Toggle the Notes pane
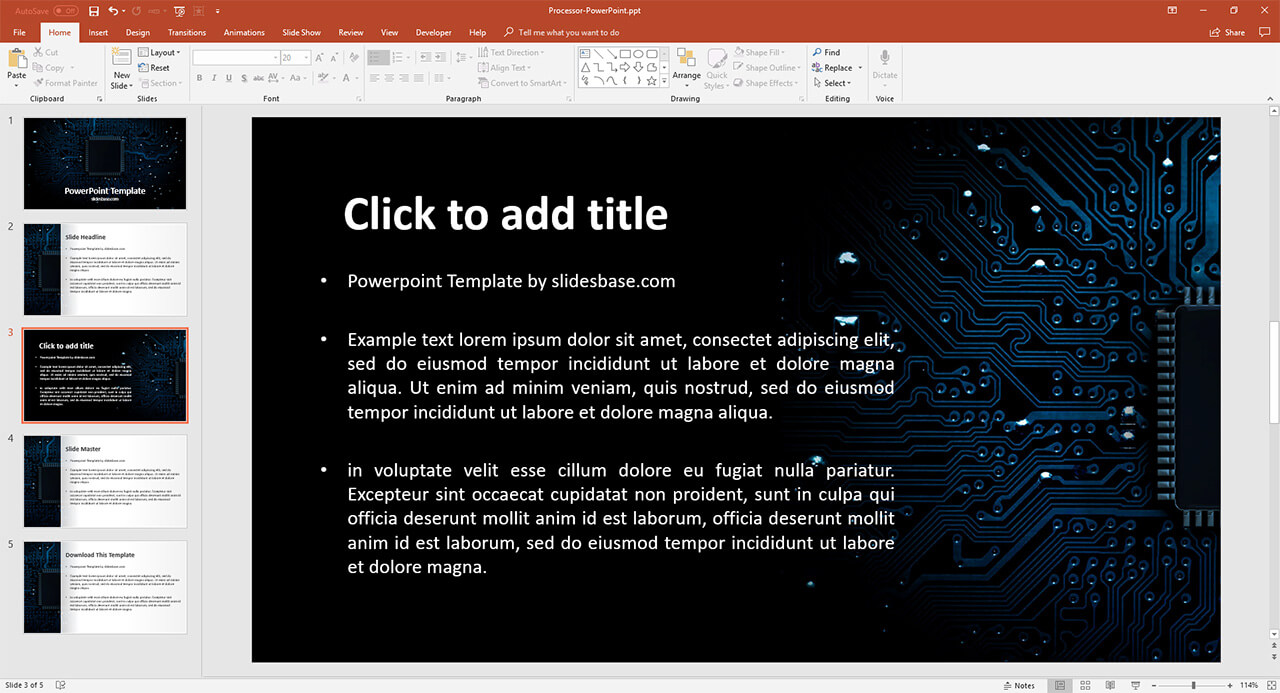This screenshot has height=693, width=1280. [x=1018, y=685]
